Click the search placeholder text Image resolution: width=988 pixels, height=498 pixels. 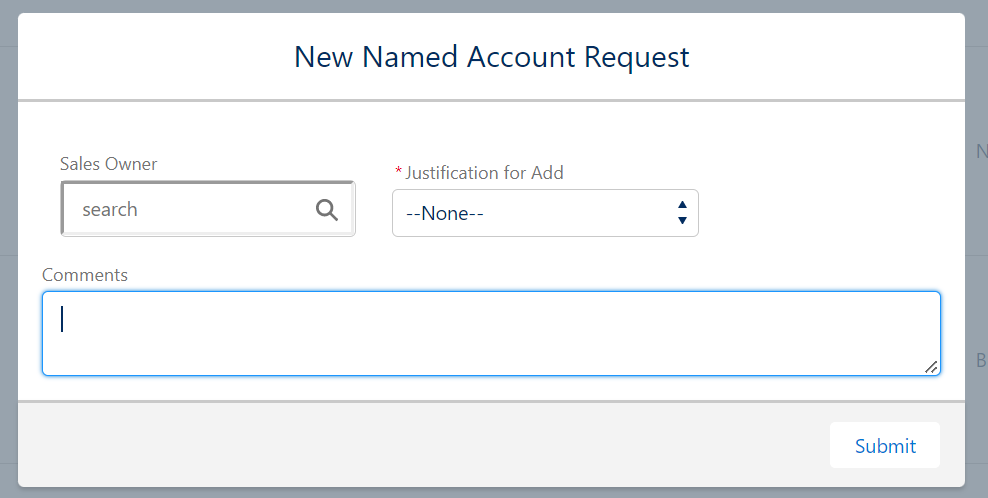(x=110, y=209)
